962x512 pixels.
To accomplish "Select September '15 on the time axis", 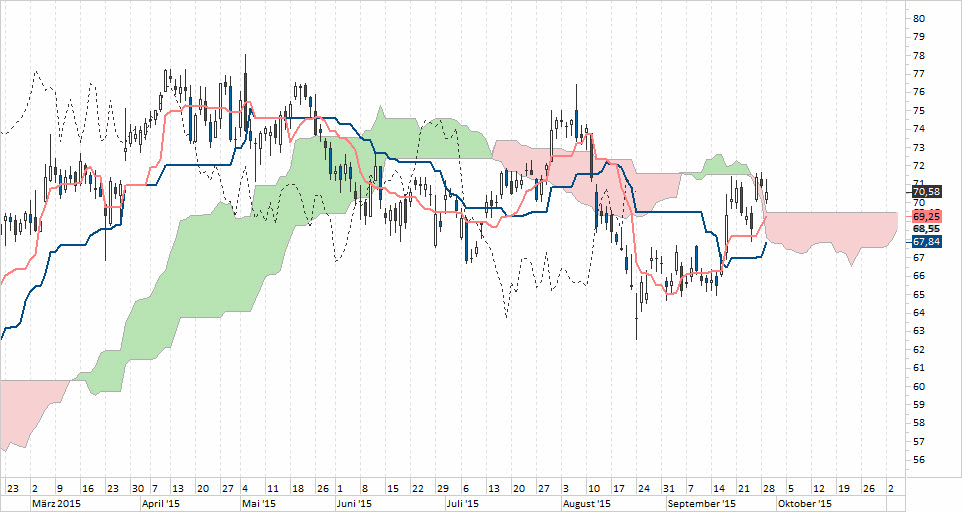I will click(700, 503).
